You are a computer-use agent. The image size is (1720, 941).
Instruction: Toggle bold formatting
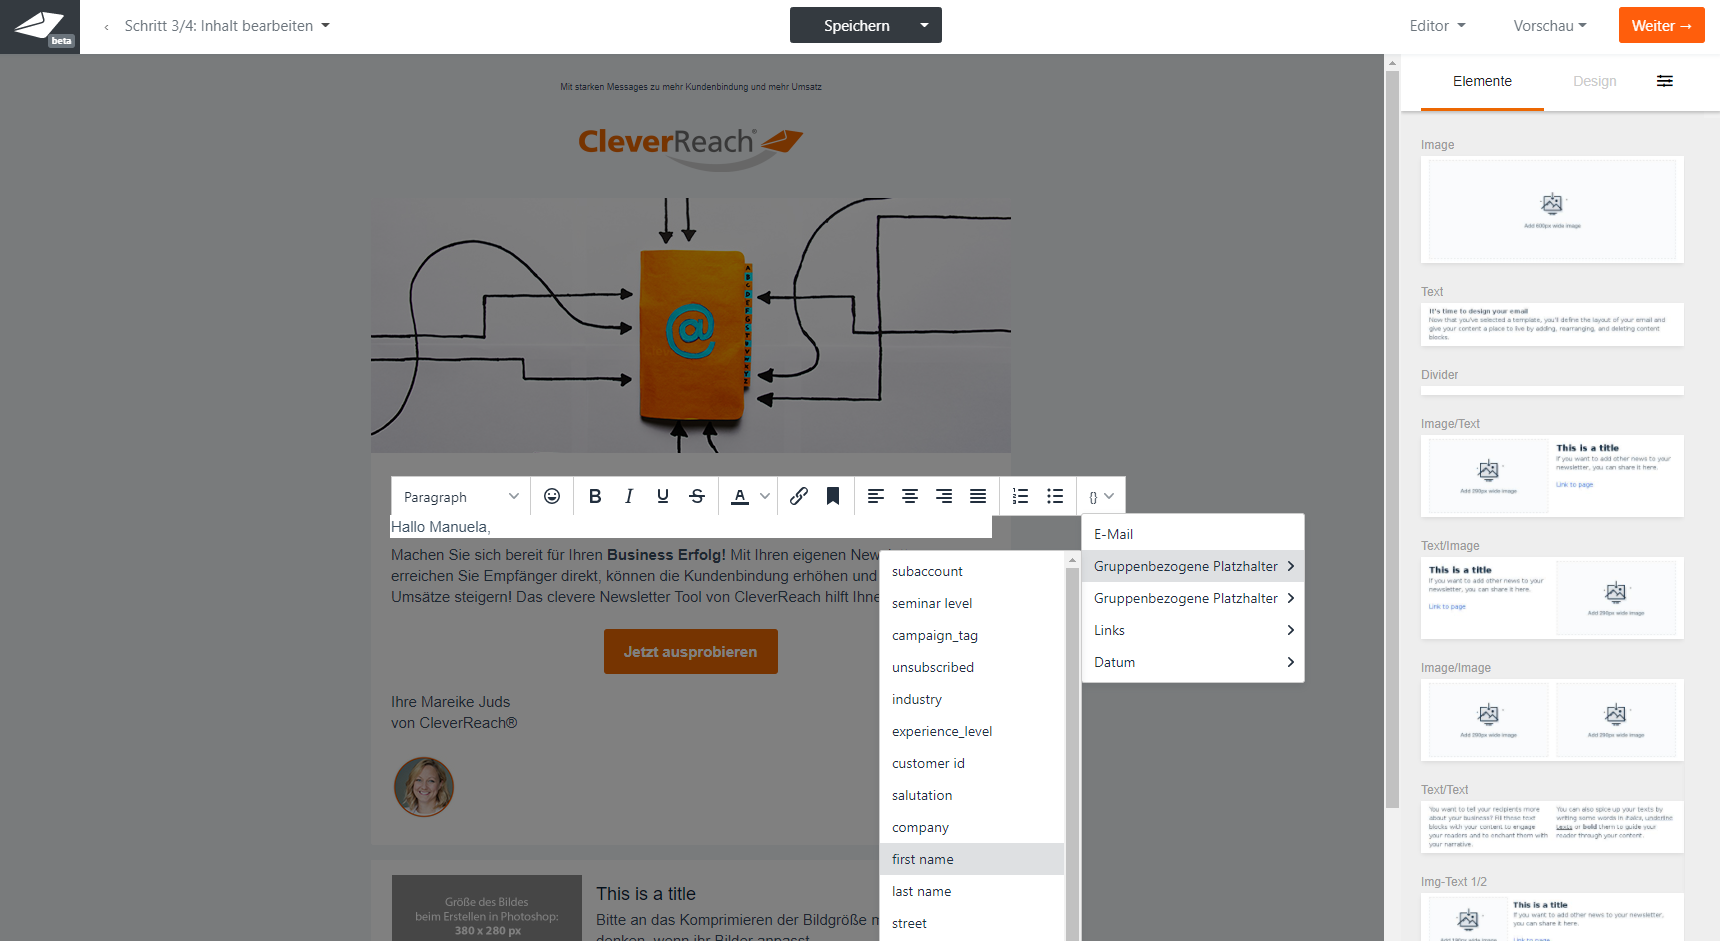(595, 496)
